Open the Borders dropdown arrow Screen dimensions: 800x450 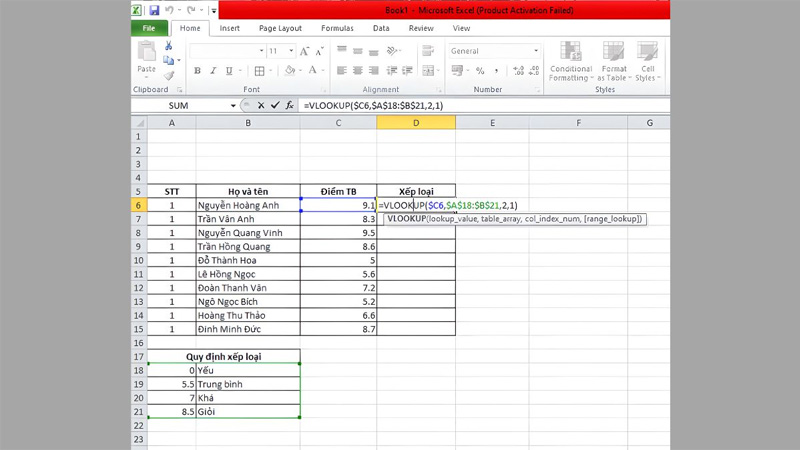(x=270, y=71)
